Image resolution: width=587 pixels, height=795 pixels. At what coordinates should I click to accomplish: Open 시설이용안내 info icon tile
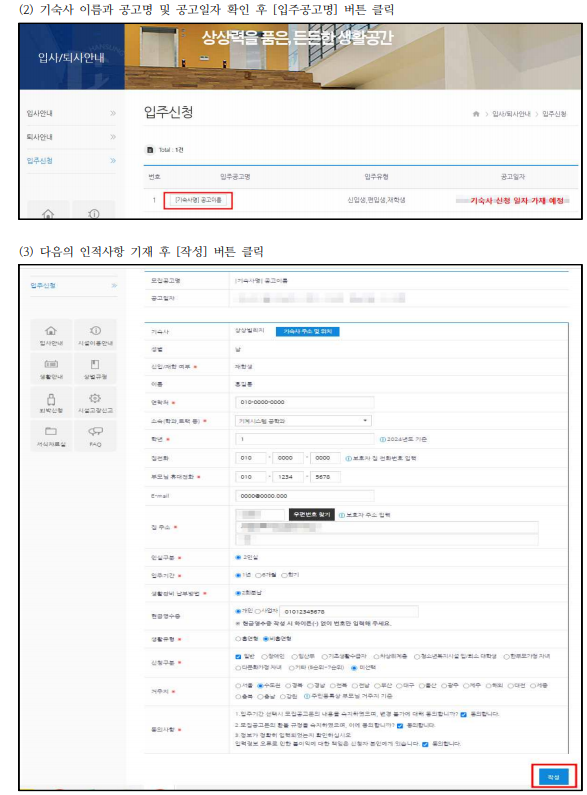pyautogui.click(x=95, y=335)
